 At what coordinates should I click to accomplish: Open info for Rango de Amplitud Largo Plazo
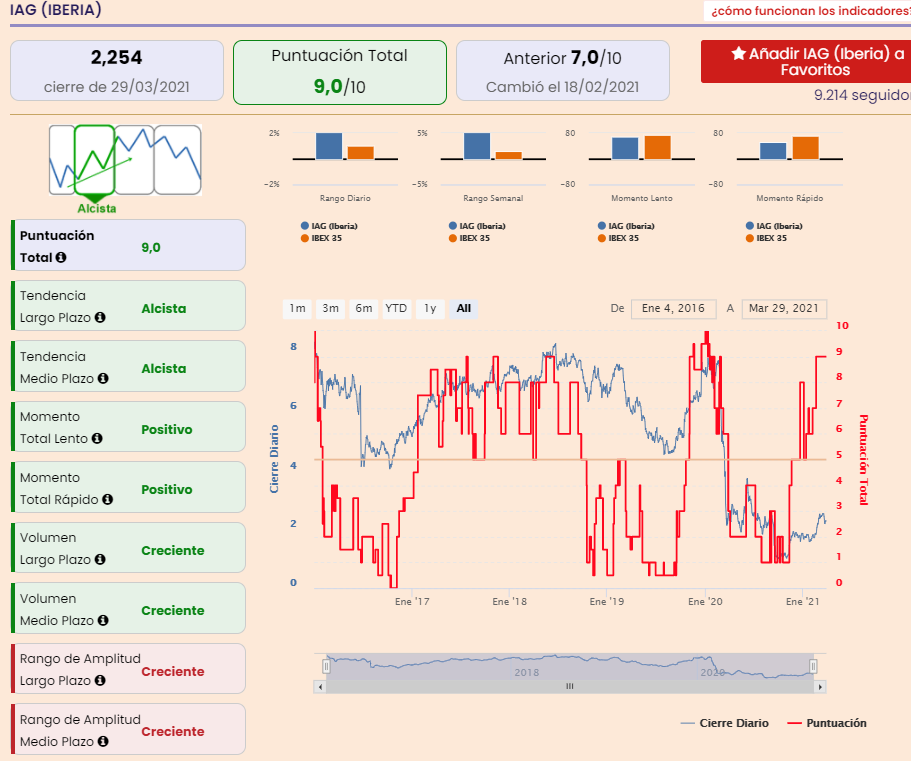click(100, 680)
